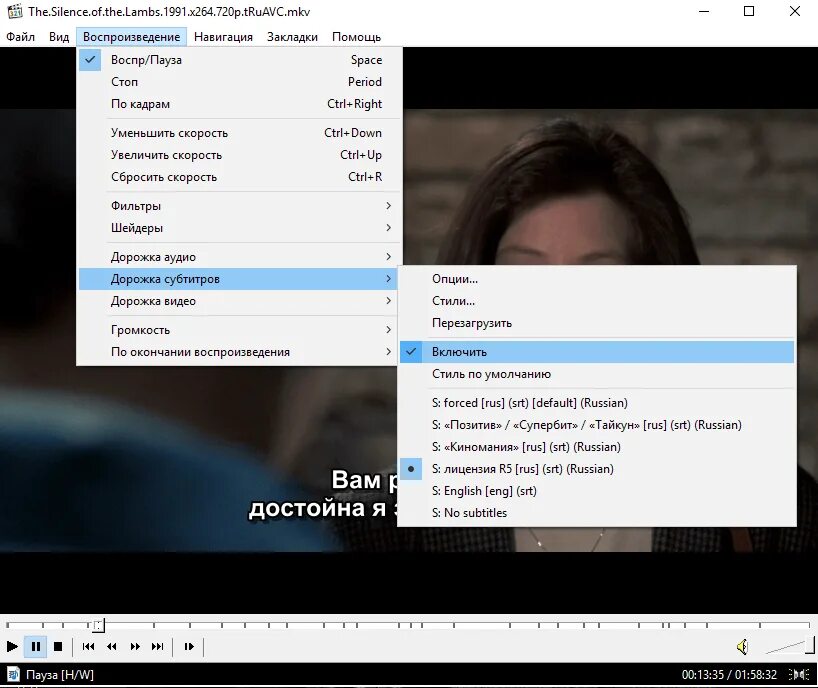Click the fast-forward (increase speed) button

click(135, 647)
